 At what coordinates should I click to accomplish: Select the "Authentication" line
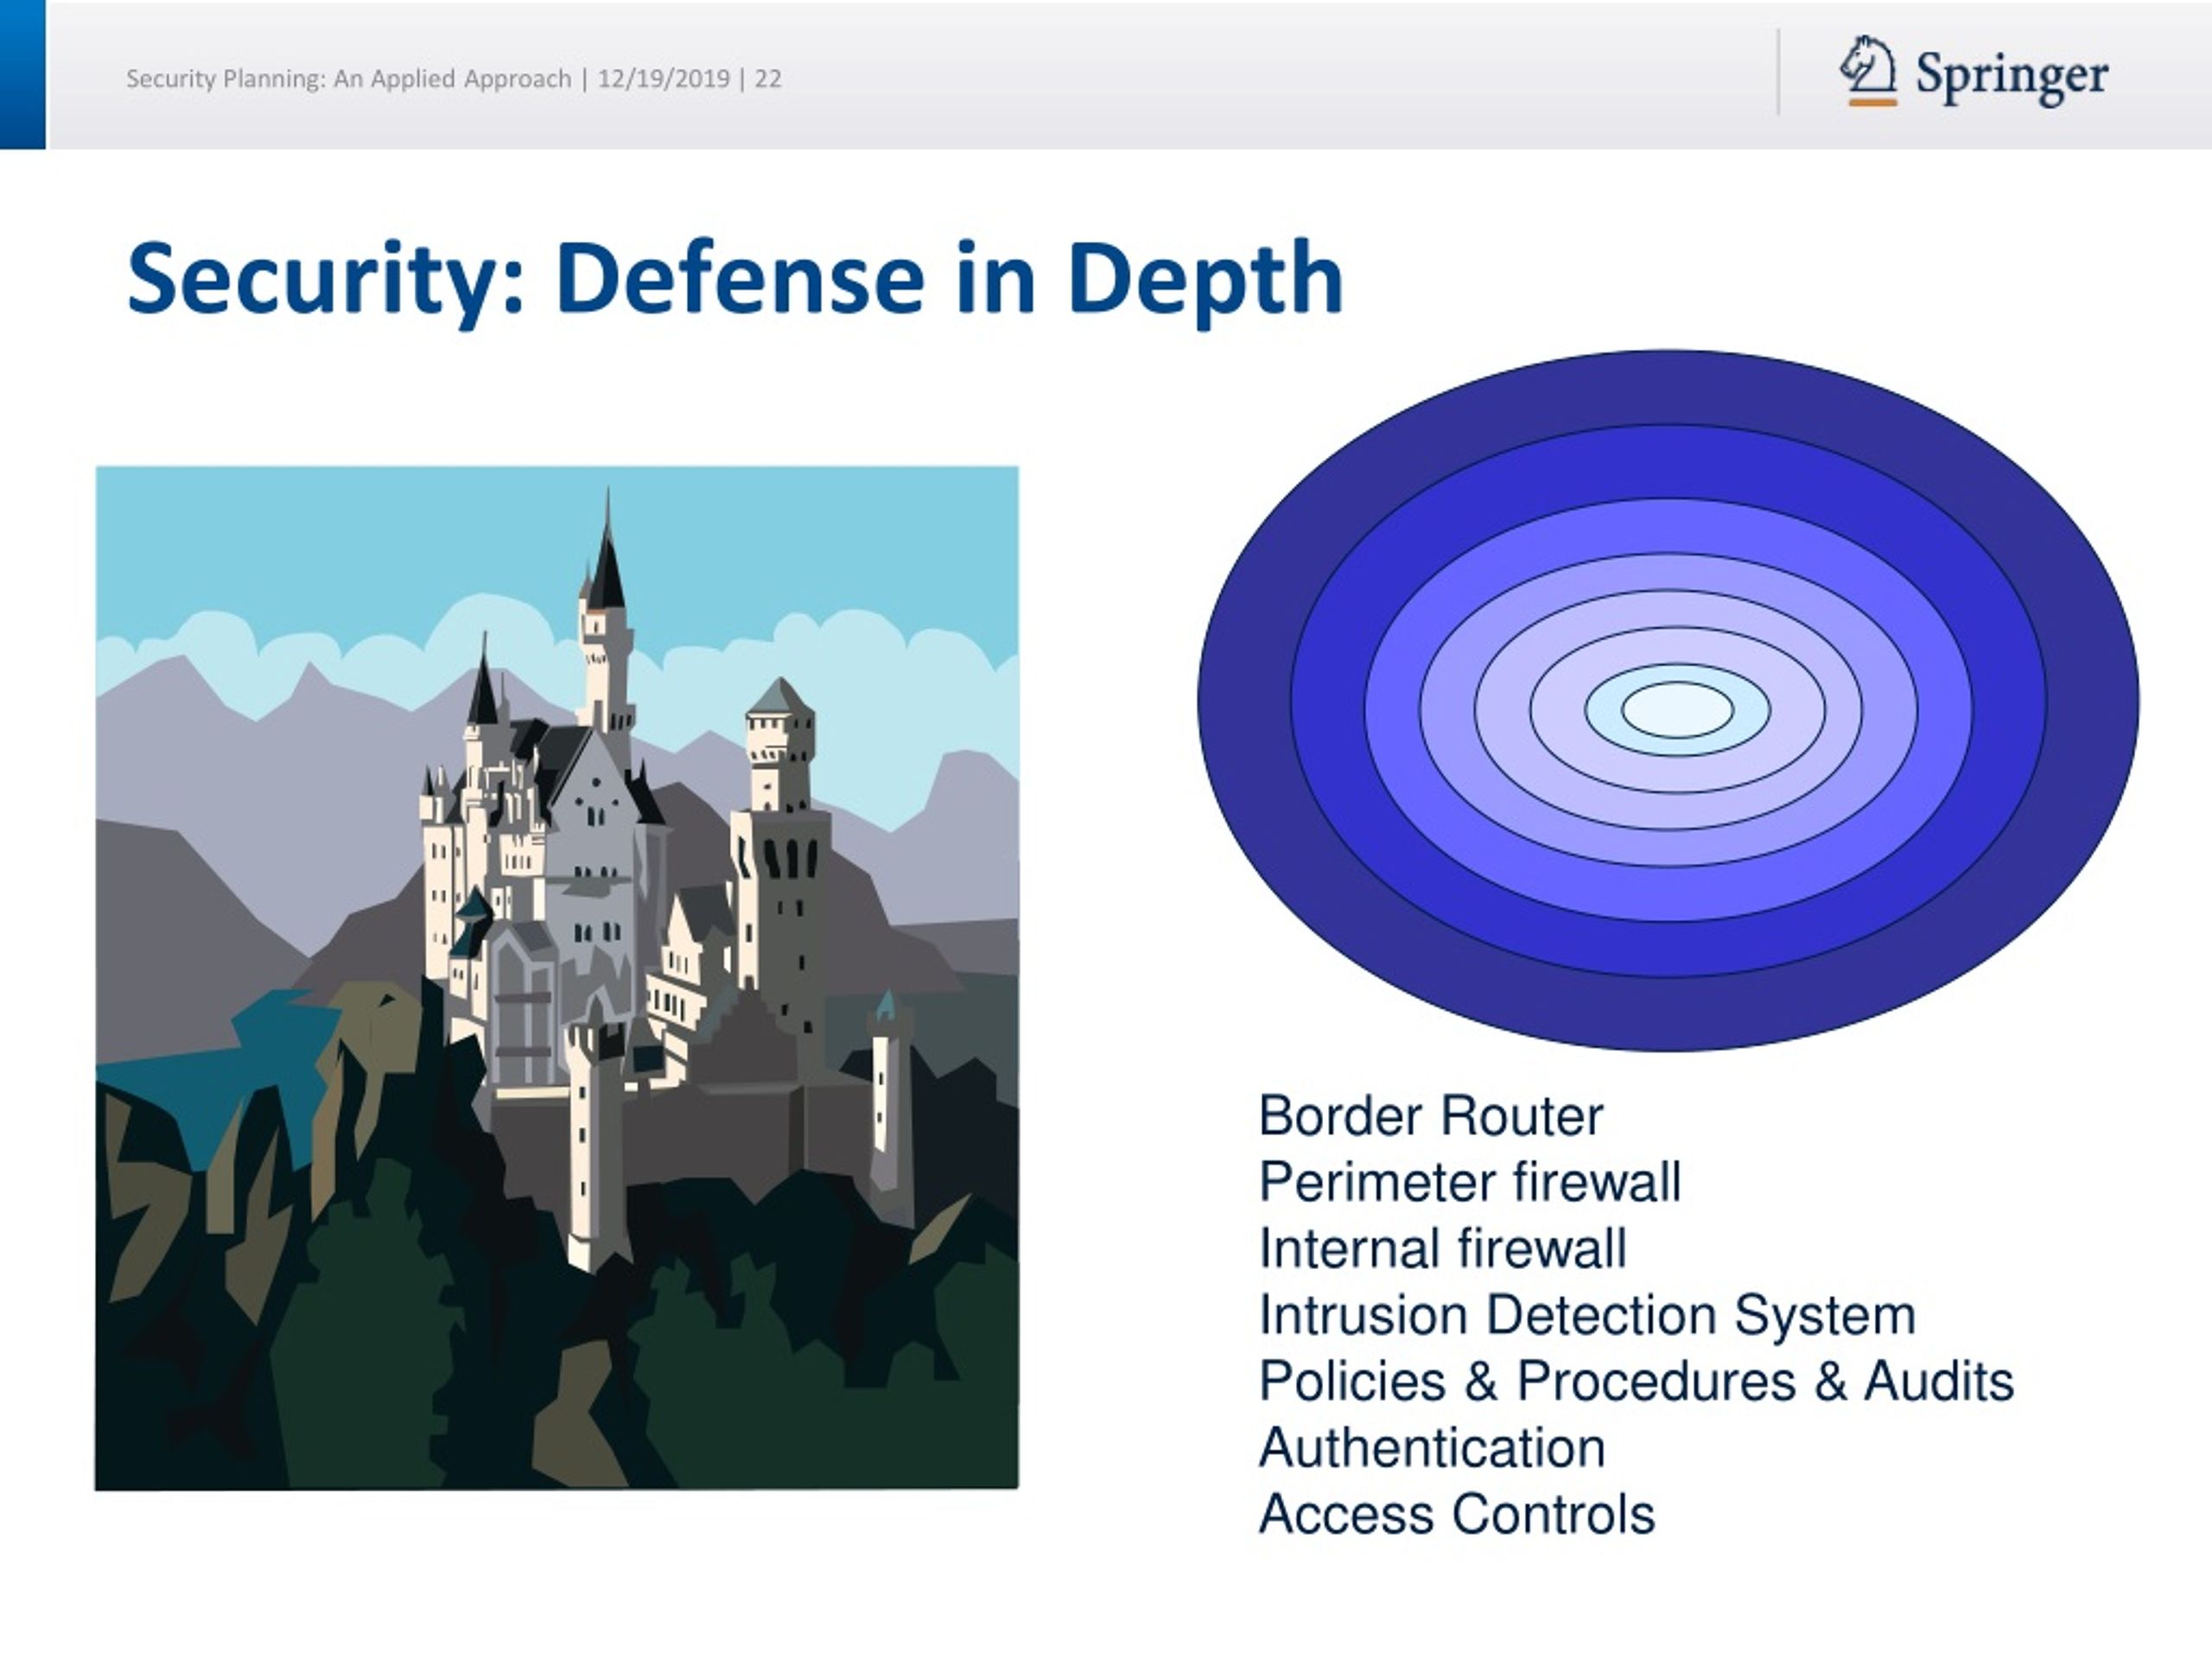1432,1448
